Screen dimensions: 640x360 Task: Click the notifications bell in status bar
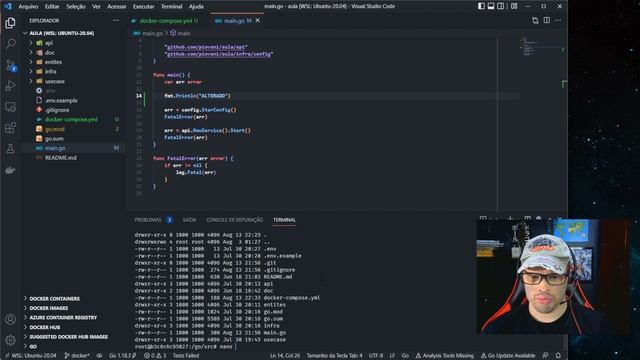coord(558,356)
